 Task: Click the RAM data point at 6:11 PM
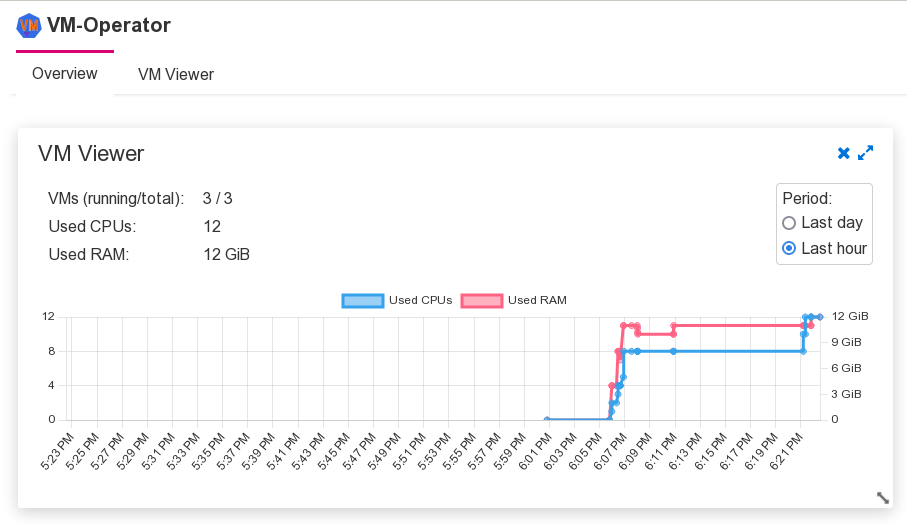(x=674, y=326)
